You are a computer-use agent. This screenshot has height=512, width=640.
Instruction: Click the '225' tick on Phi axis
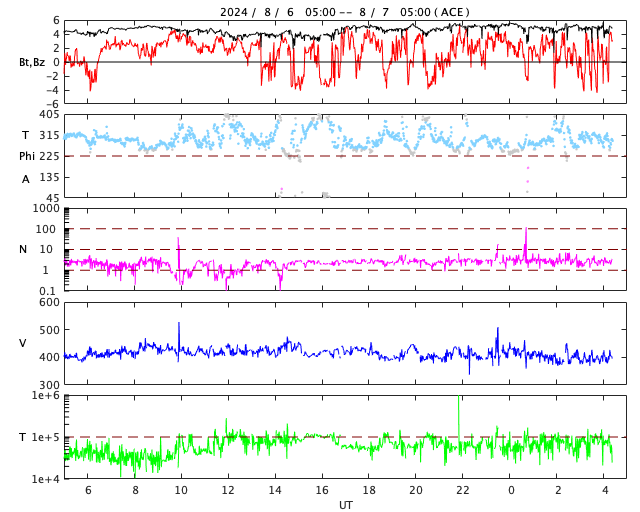point(49,156)
